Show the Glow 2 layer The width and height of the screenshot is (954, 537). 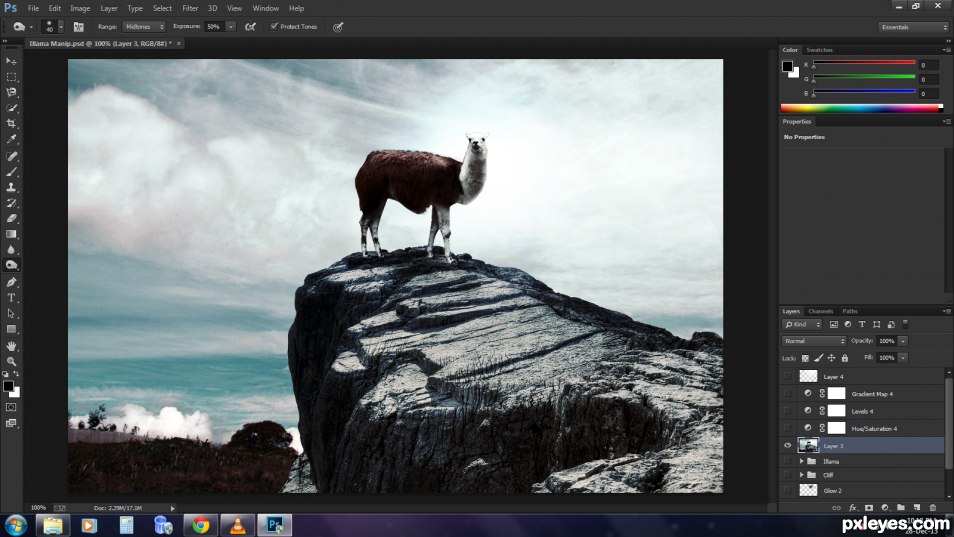tap(787, 490)
